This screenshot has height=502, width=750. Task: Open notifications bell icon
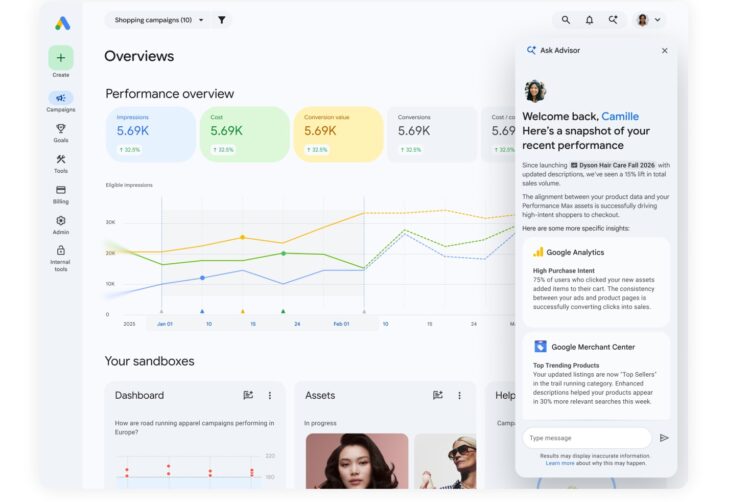pos(589,20)
